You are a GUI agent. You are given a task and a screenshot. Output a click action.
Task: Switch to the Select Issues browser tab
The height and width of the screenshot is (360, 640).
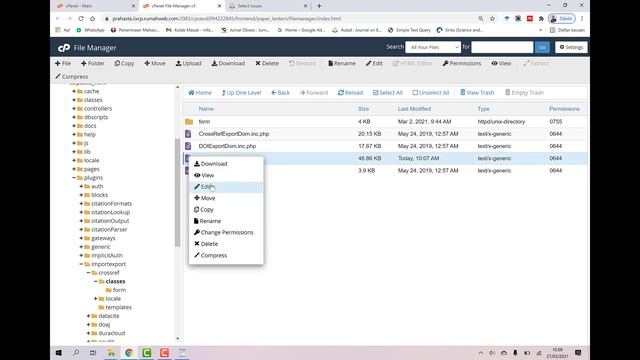(268, 6)
